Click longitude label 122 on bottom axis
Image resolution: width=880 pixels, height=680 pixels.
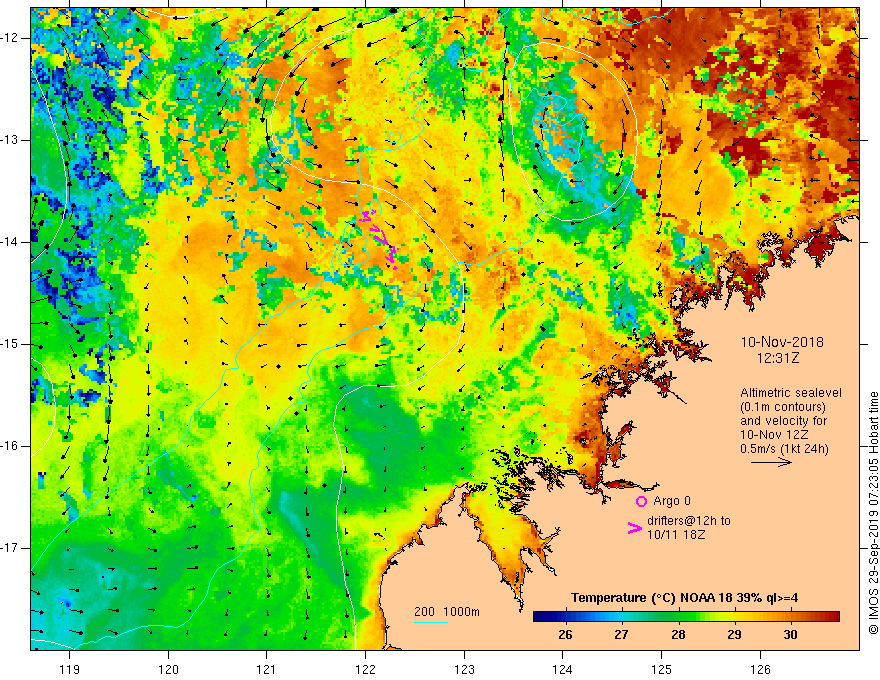pos(365,669)
